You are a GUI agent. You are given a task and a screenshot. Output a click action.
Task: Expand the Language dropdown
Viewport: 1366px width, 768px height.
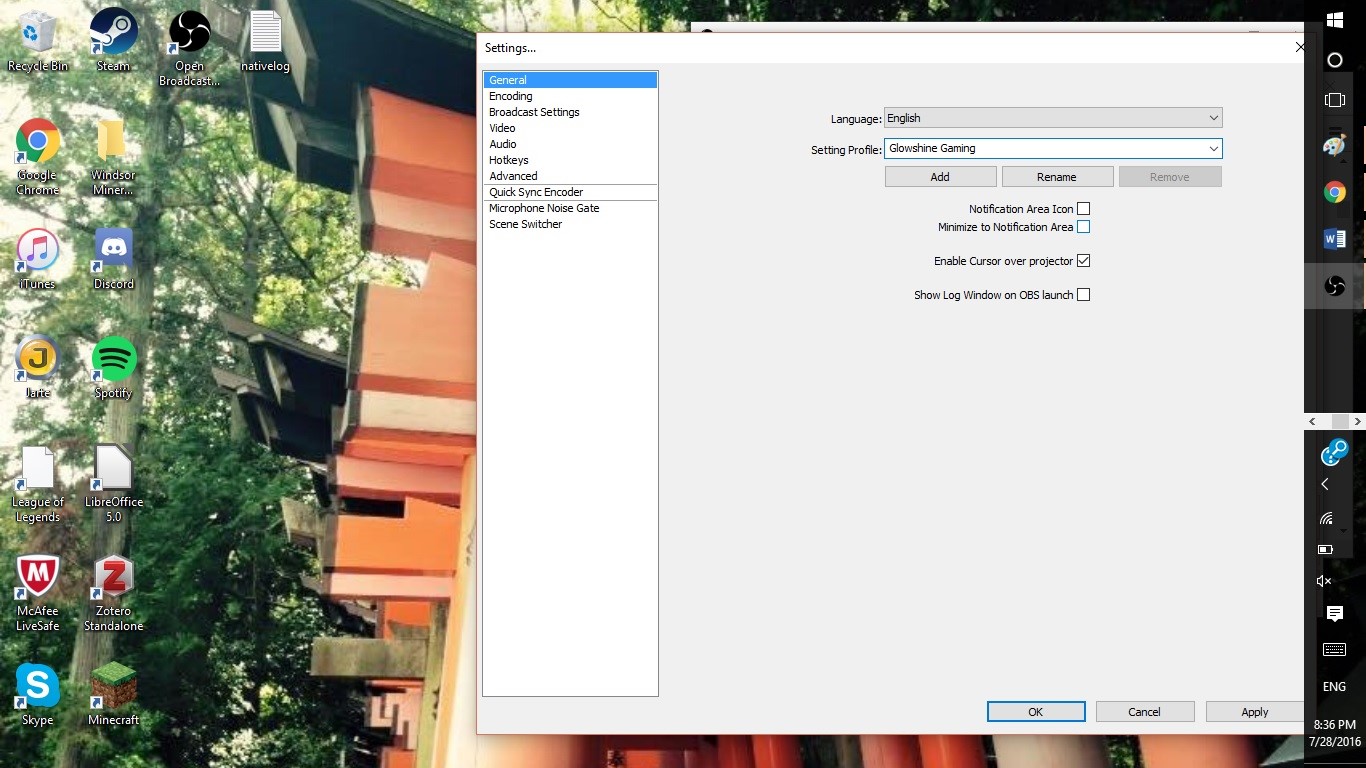[1053, 118]
